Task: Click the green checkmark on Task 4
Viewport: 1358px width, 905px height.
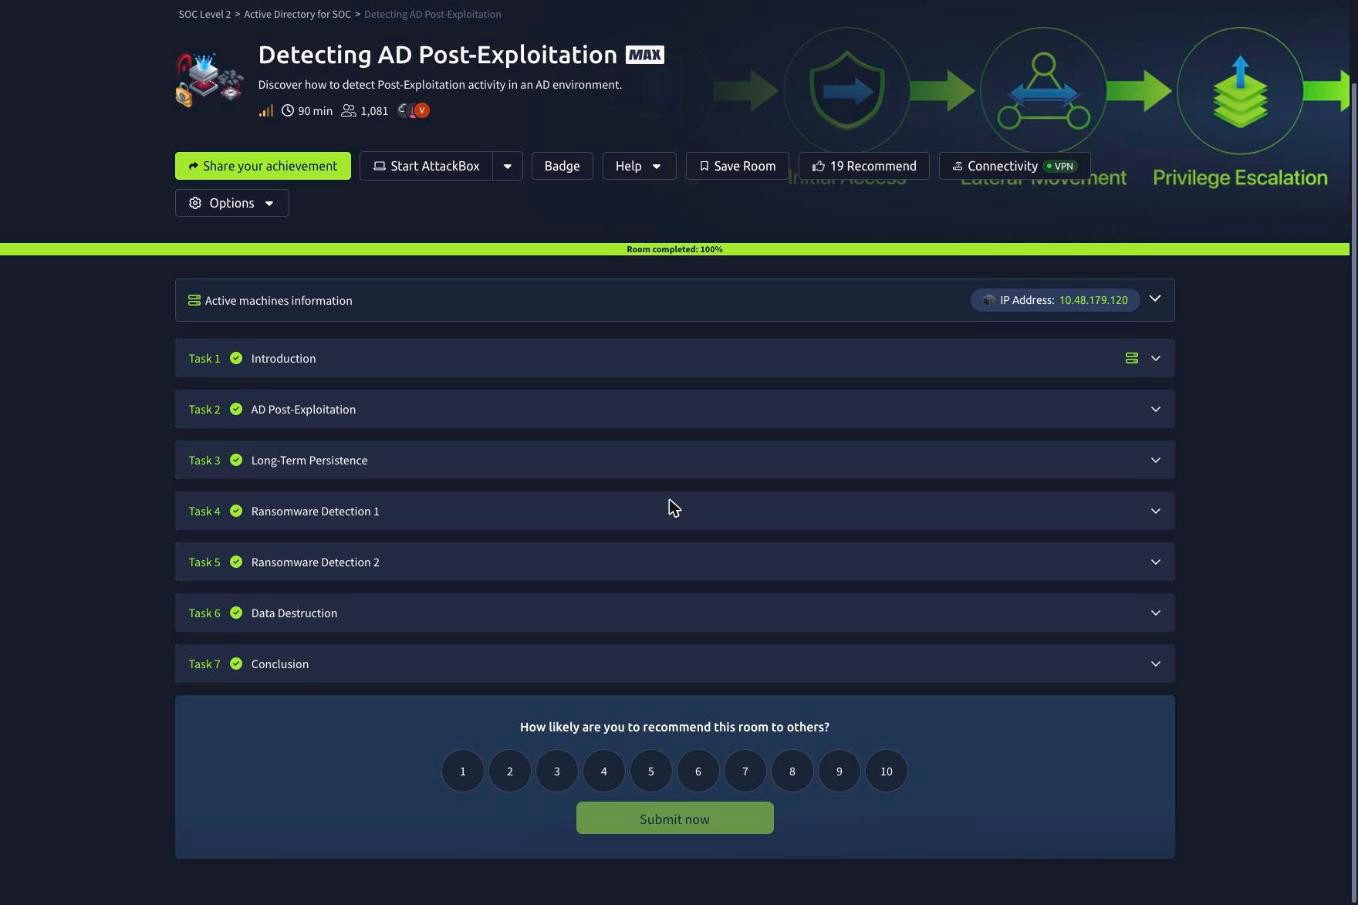Action: (x=236, y=511)
